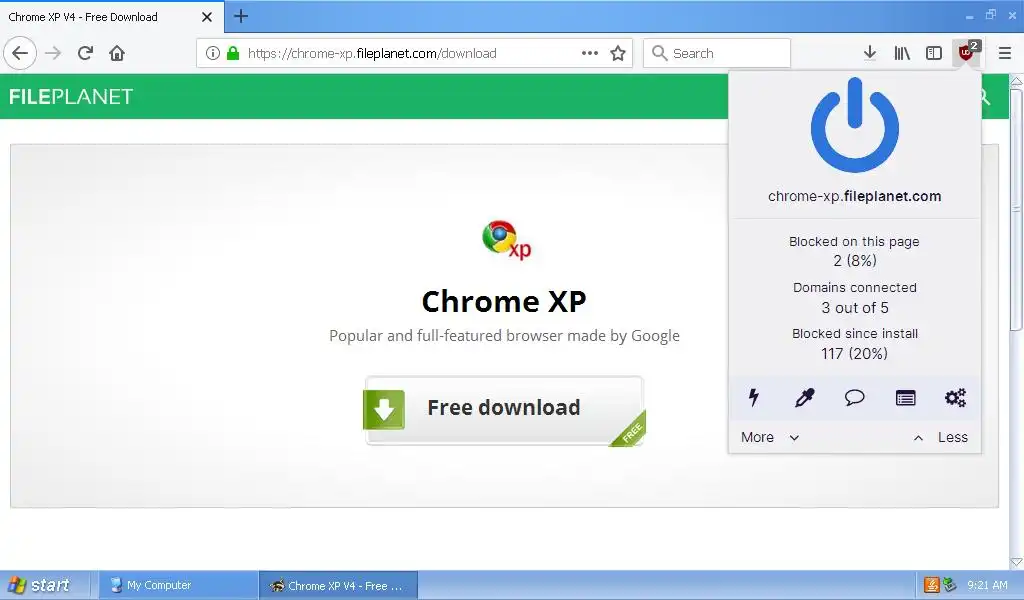Image resolution: width=1024 pixels, height=600 pixels.
Task: Click the browser window's restore button
Action: (x=991, y=14)
